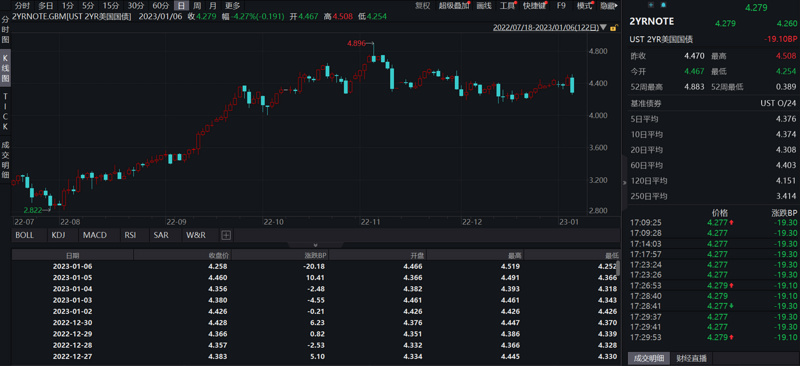Click the 画线 drawing tool button
This screenshot has width=800, height=366.
point(484,6)
